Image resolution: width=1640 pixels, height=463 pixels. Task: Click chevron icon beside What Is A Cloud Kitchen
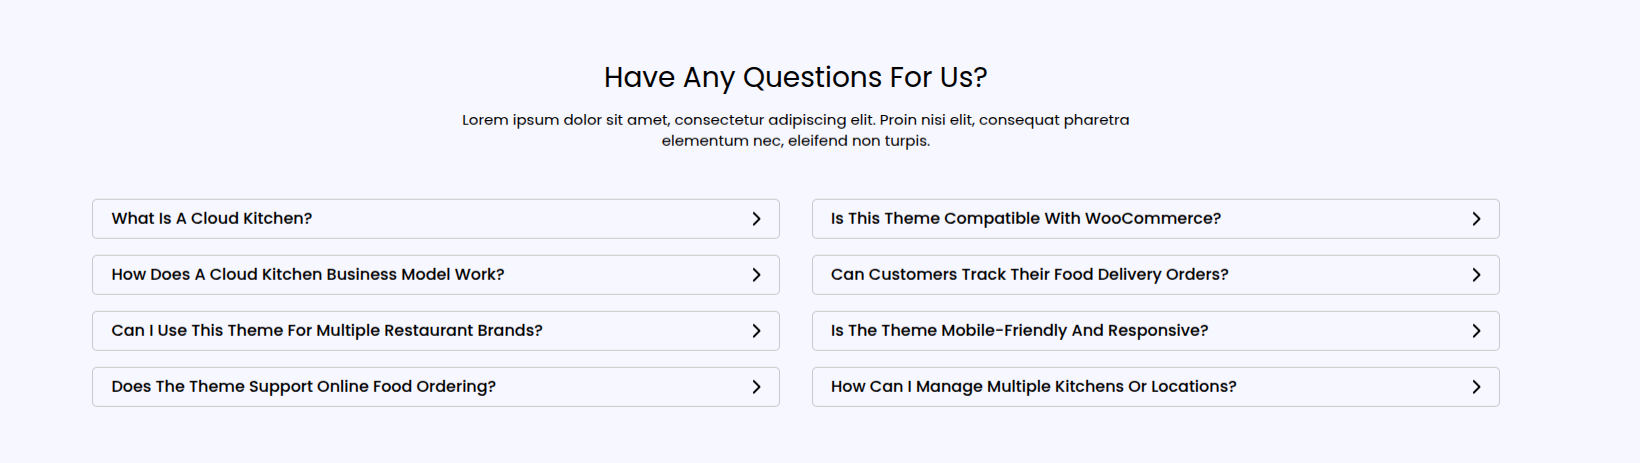pos(756,219)
